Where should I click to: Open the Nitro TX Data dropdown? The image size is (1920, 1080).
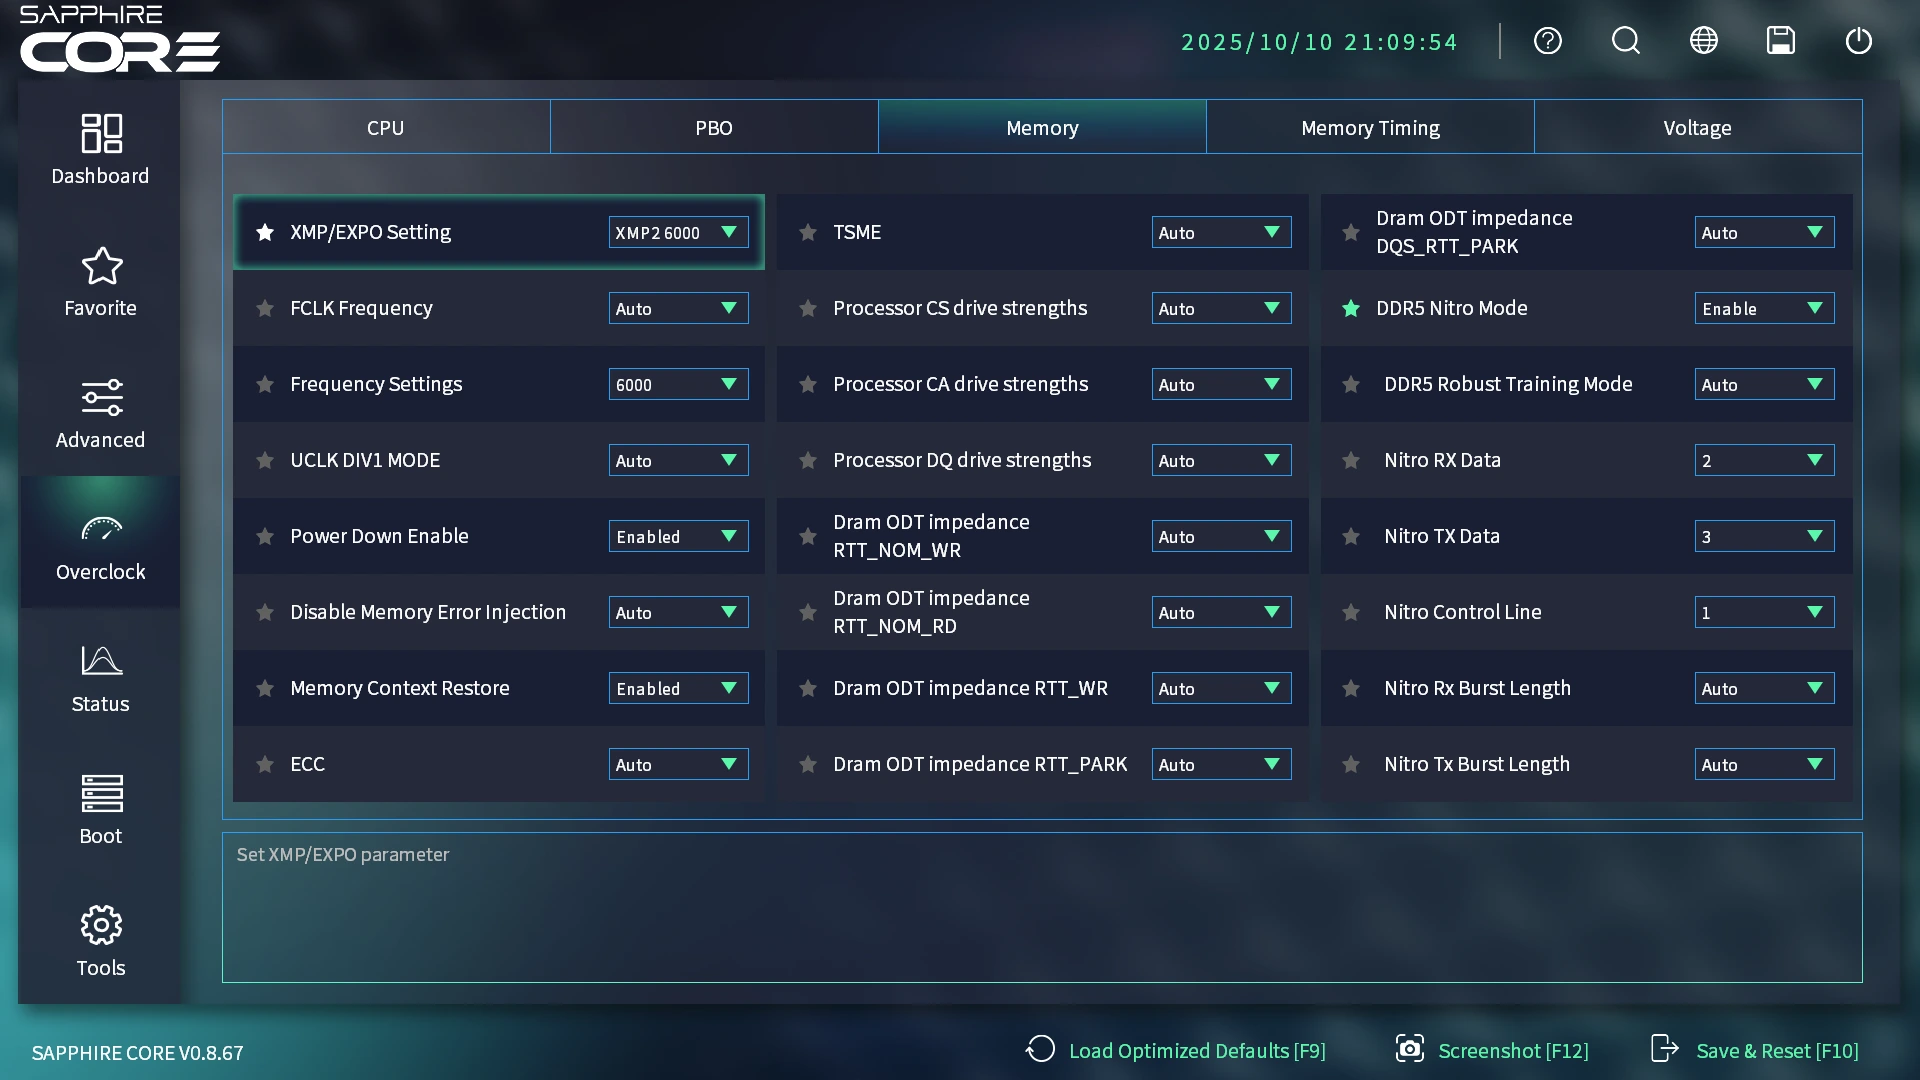point(1764,536)
